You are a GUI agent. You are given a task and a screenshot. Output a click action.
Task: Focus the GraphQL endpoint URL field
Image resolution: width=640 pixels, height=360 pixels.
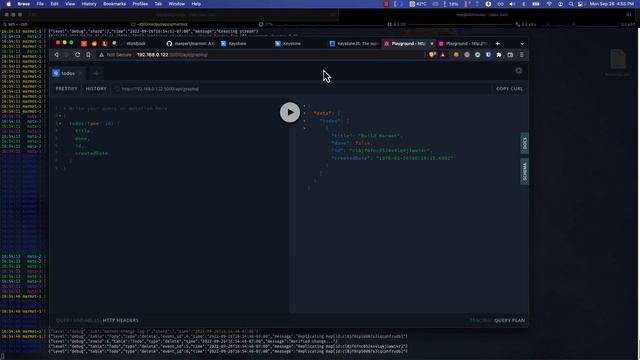301,89
